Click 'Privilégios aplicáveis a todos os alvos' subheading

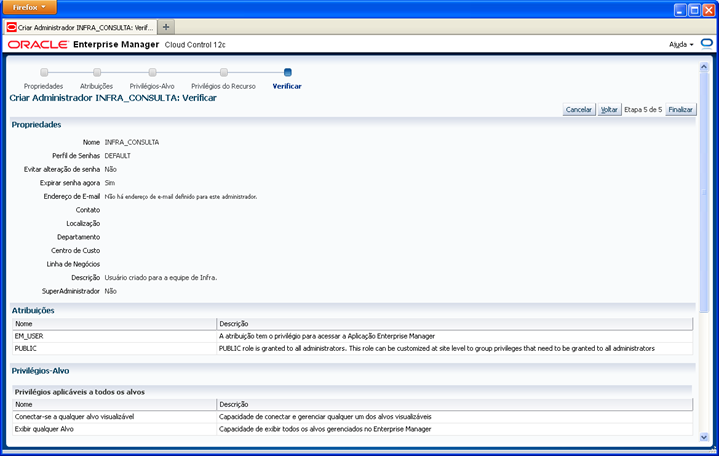80,392
